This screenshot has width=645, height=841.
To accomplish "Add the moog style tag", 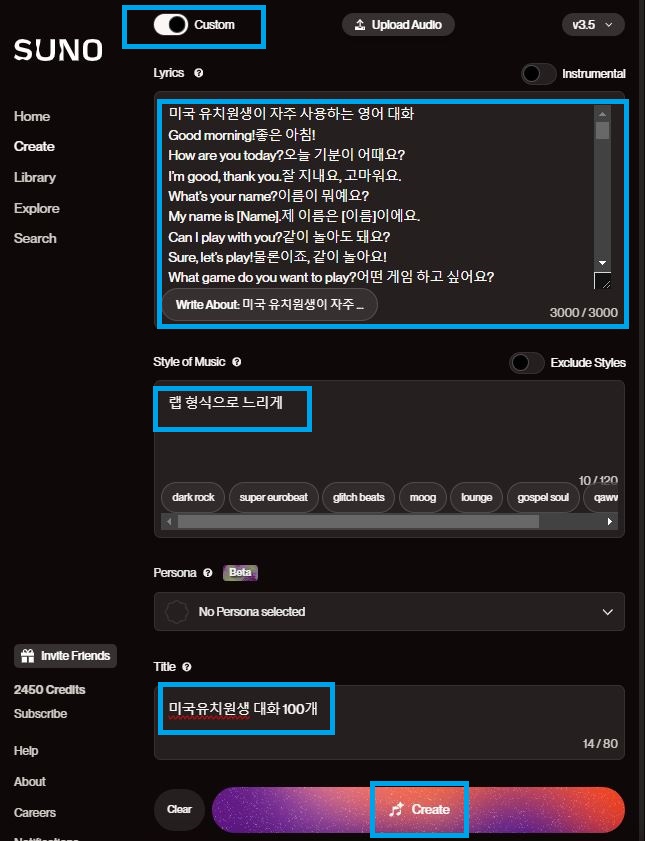I will click(422, 497).
